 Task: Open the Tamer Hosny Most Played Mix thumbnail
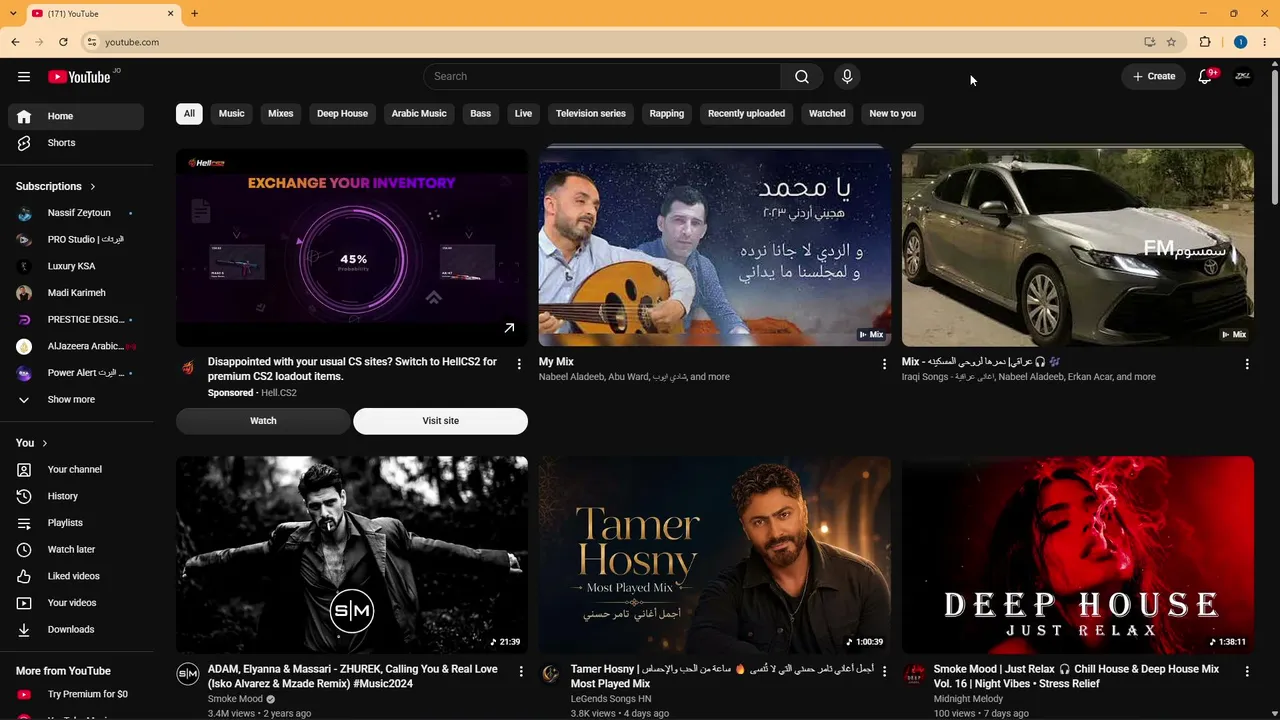(714, 555)
